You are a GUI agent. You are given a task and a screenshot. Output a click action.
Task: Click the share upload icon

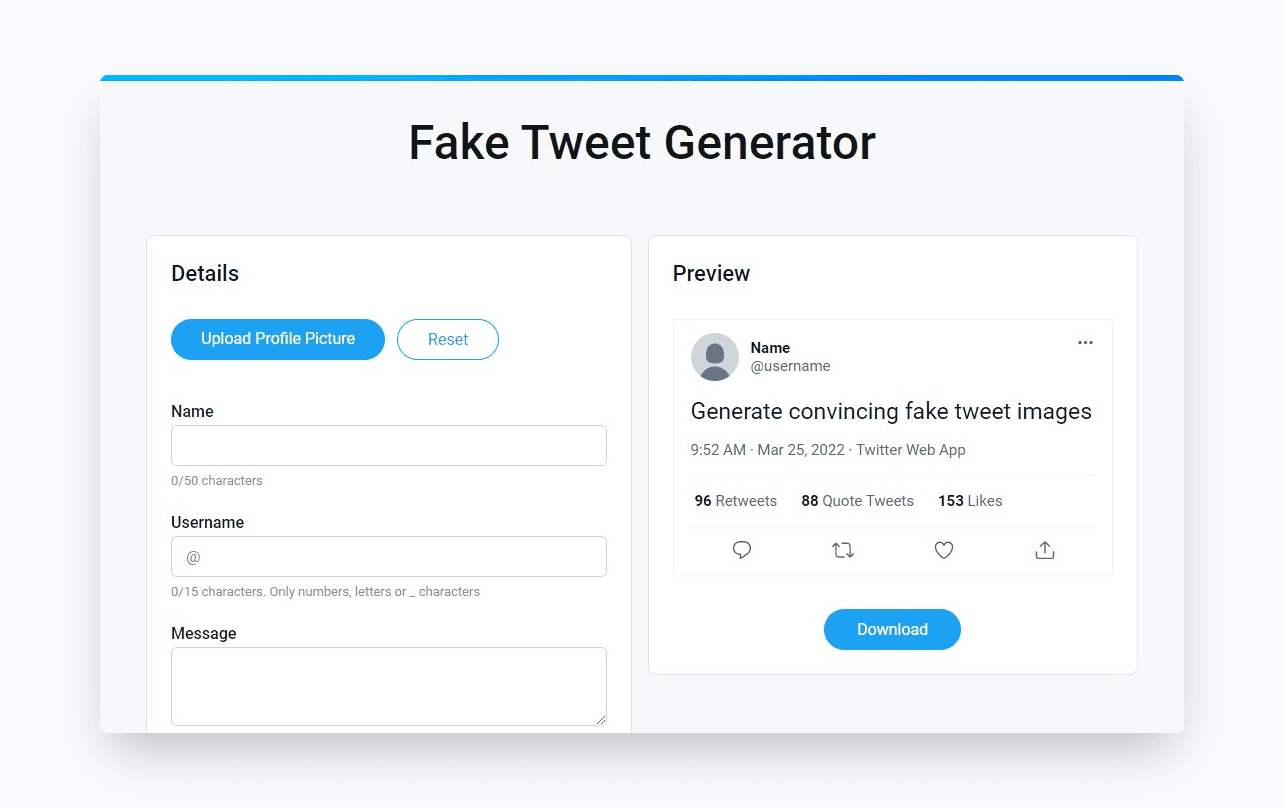pyautogui.click(x=1045, y=550)
